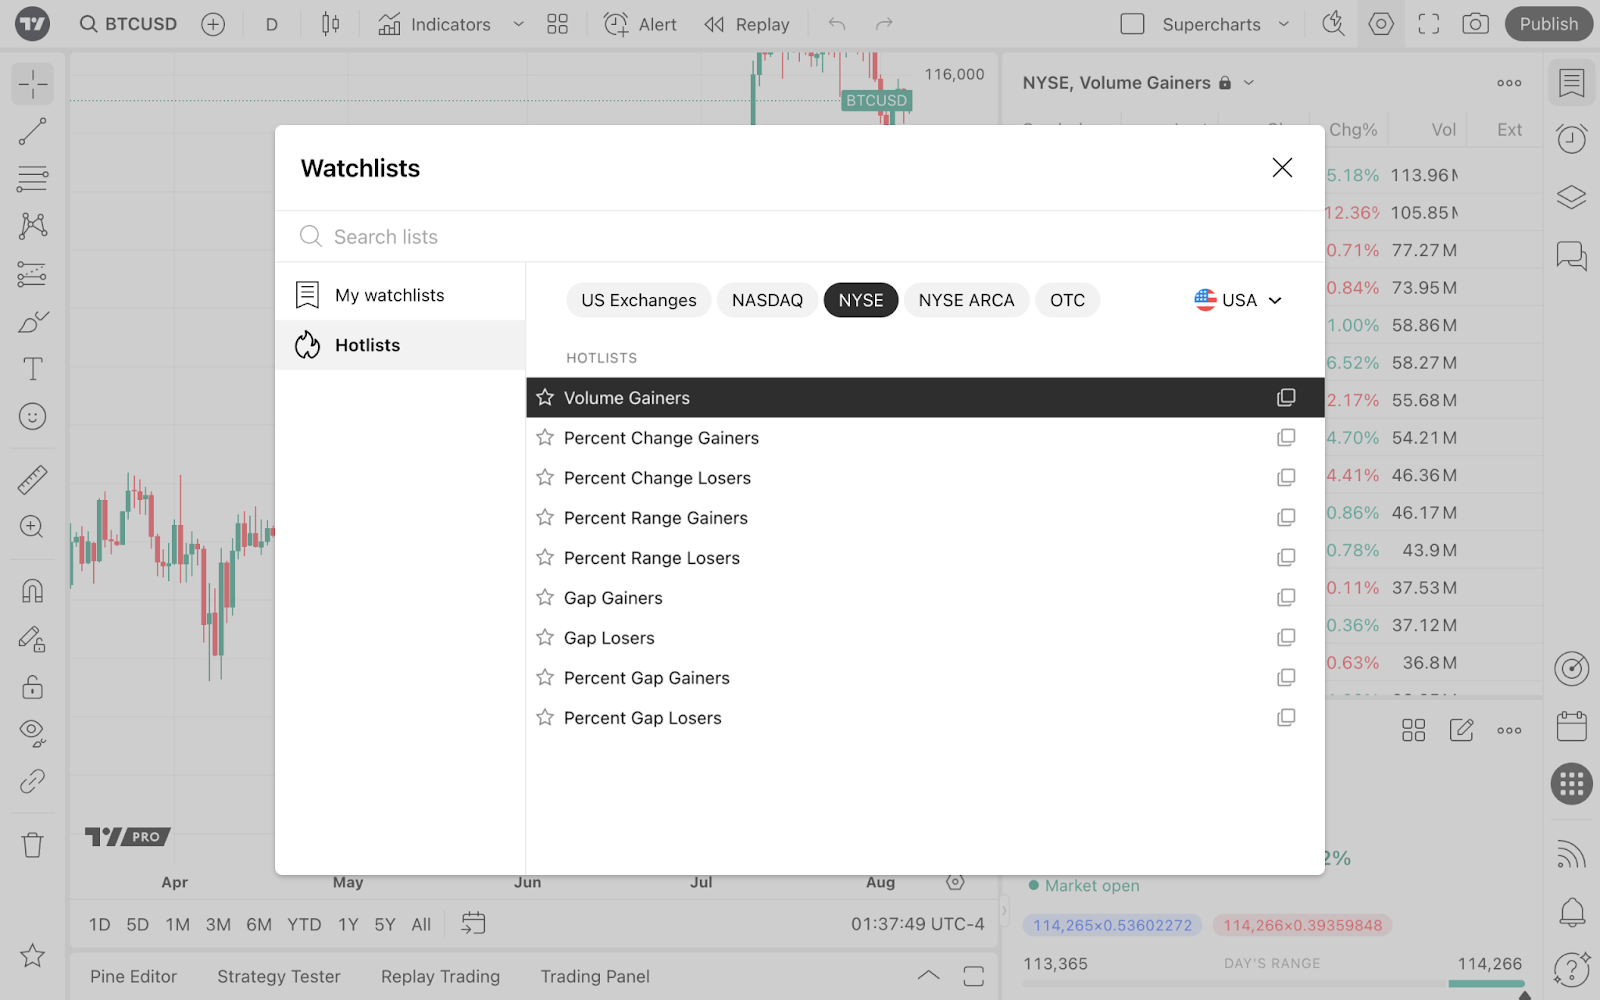Star the Percent Change Gainers hotlist
This screenshot has width=1600, height=1000.
click(x=545, y=437)
